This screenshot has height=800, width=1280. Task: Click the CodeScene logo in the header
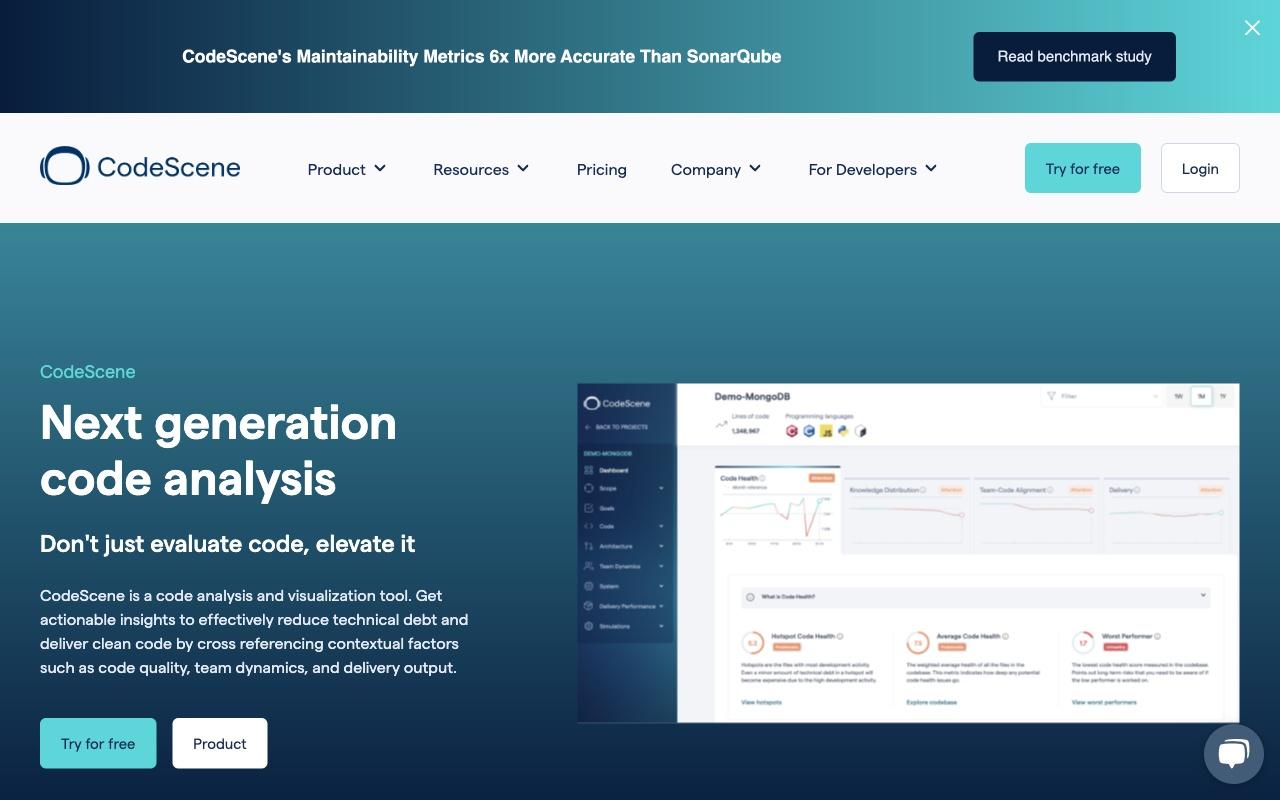(x=140, y=166)
